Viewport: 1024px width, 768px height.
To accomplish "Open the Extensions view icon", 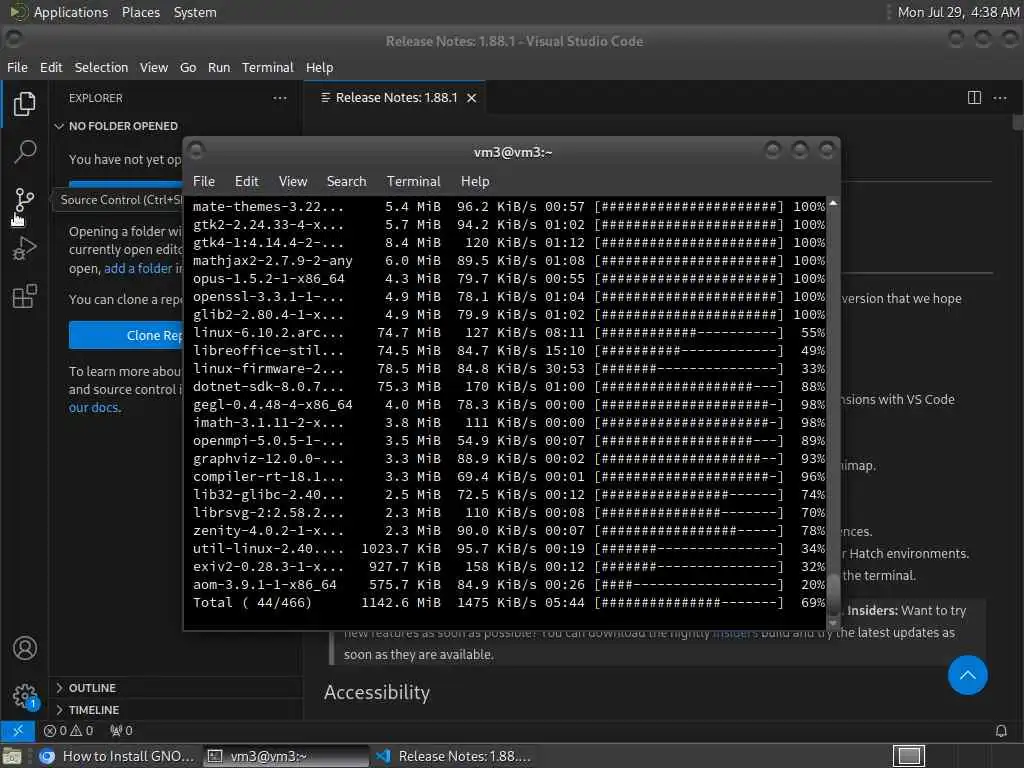I will [x=25, y=296].
